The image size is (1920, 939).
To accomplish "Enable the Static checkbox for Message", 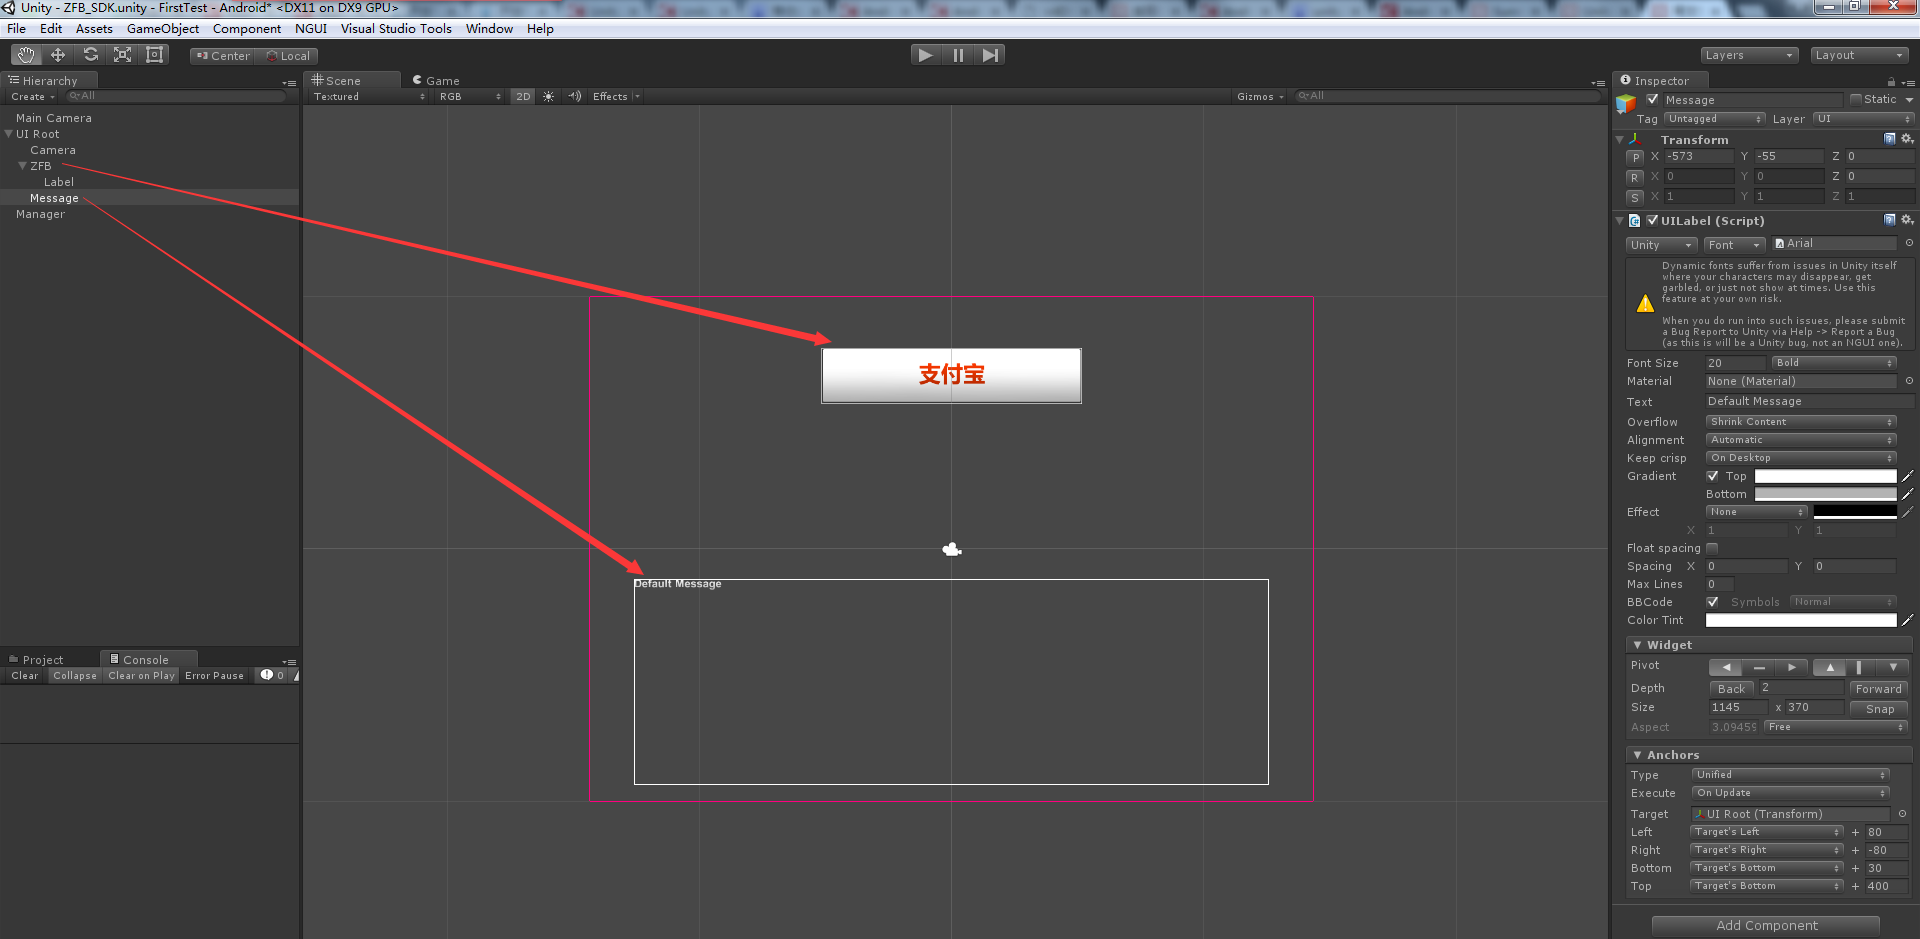I will point(1857,99).
